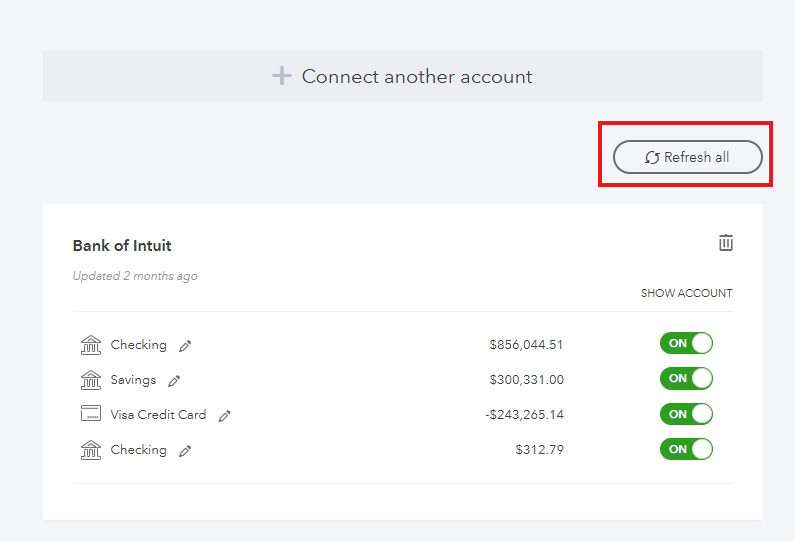
Task: Click pencil icon beside the $312.79 Checking account
Action: click(185, 451)
